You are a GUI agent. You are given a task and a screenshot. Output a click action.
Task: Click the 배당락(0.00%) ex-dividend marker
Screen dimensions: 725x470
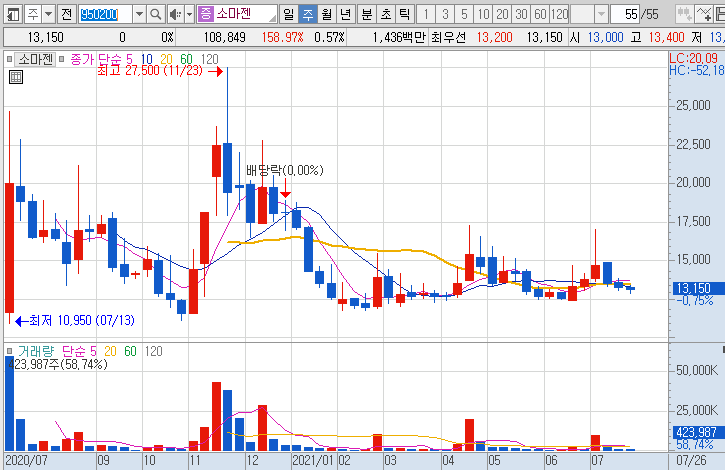pyautogui.click(x=285, y=170)
